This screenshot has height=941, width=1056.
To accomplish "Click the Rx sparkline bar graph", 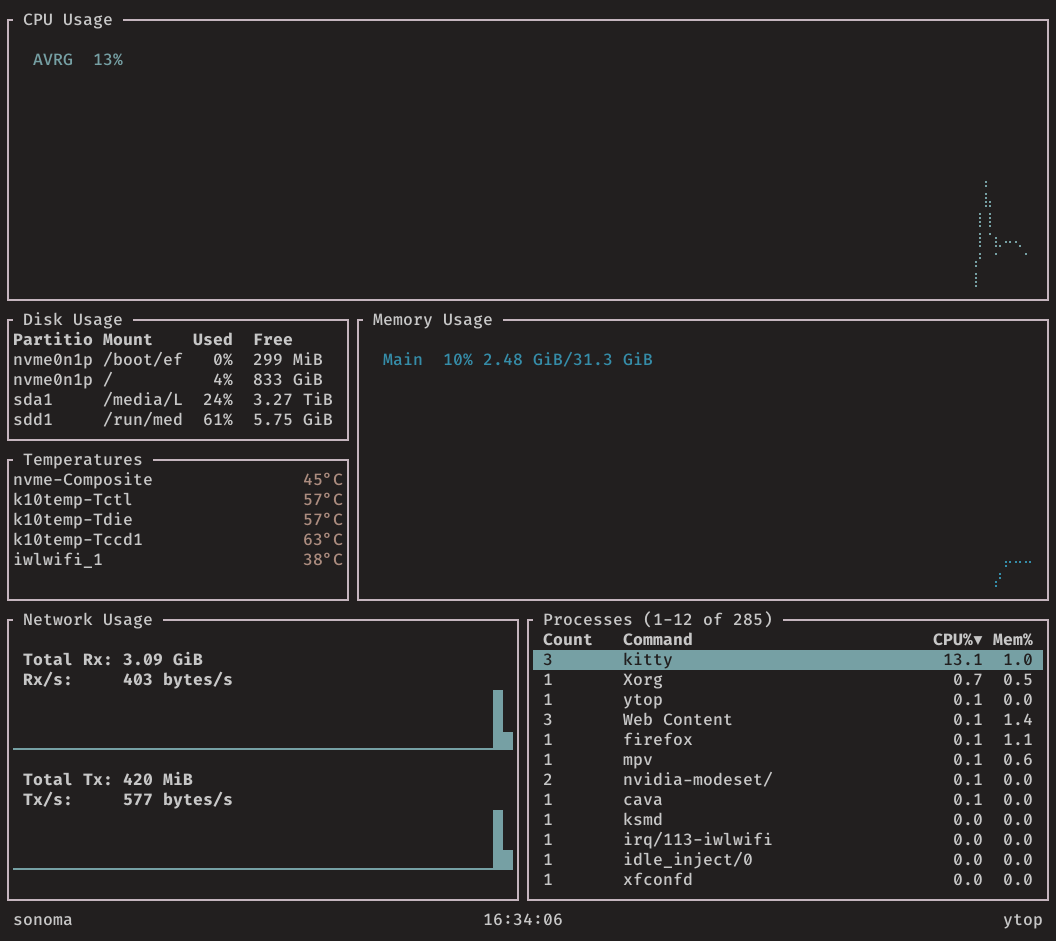I will click(263, 719).
